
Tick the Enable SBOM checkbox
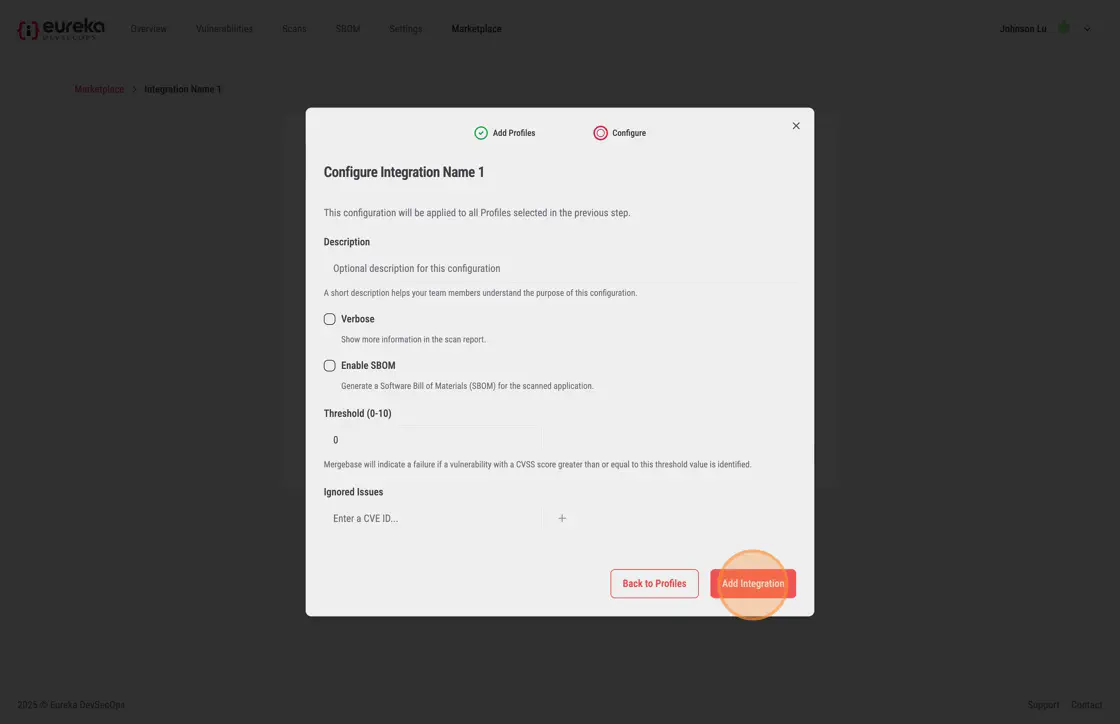point(329,366)
